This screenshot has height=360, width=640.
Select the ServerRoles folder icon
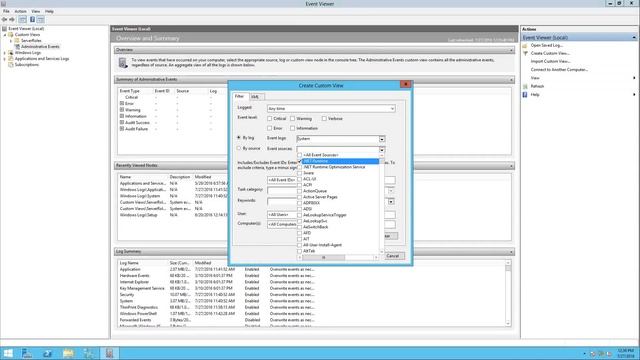click(x=17, y=41)
